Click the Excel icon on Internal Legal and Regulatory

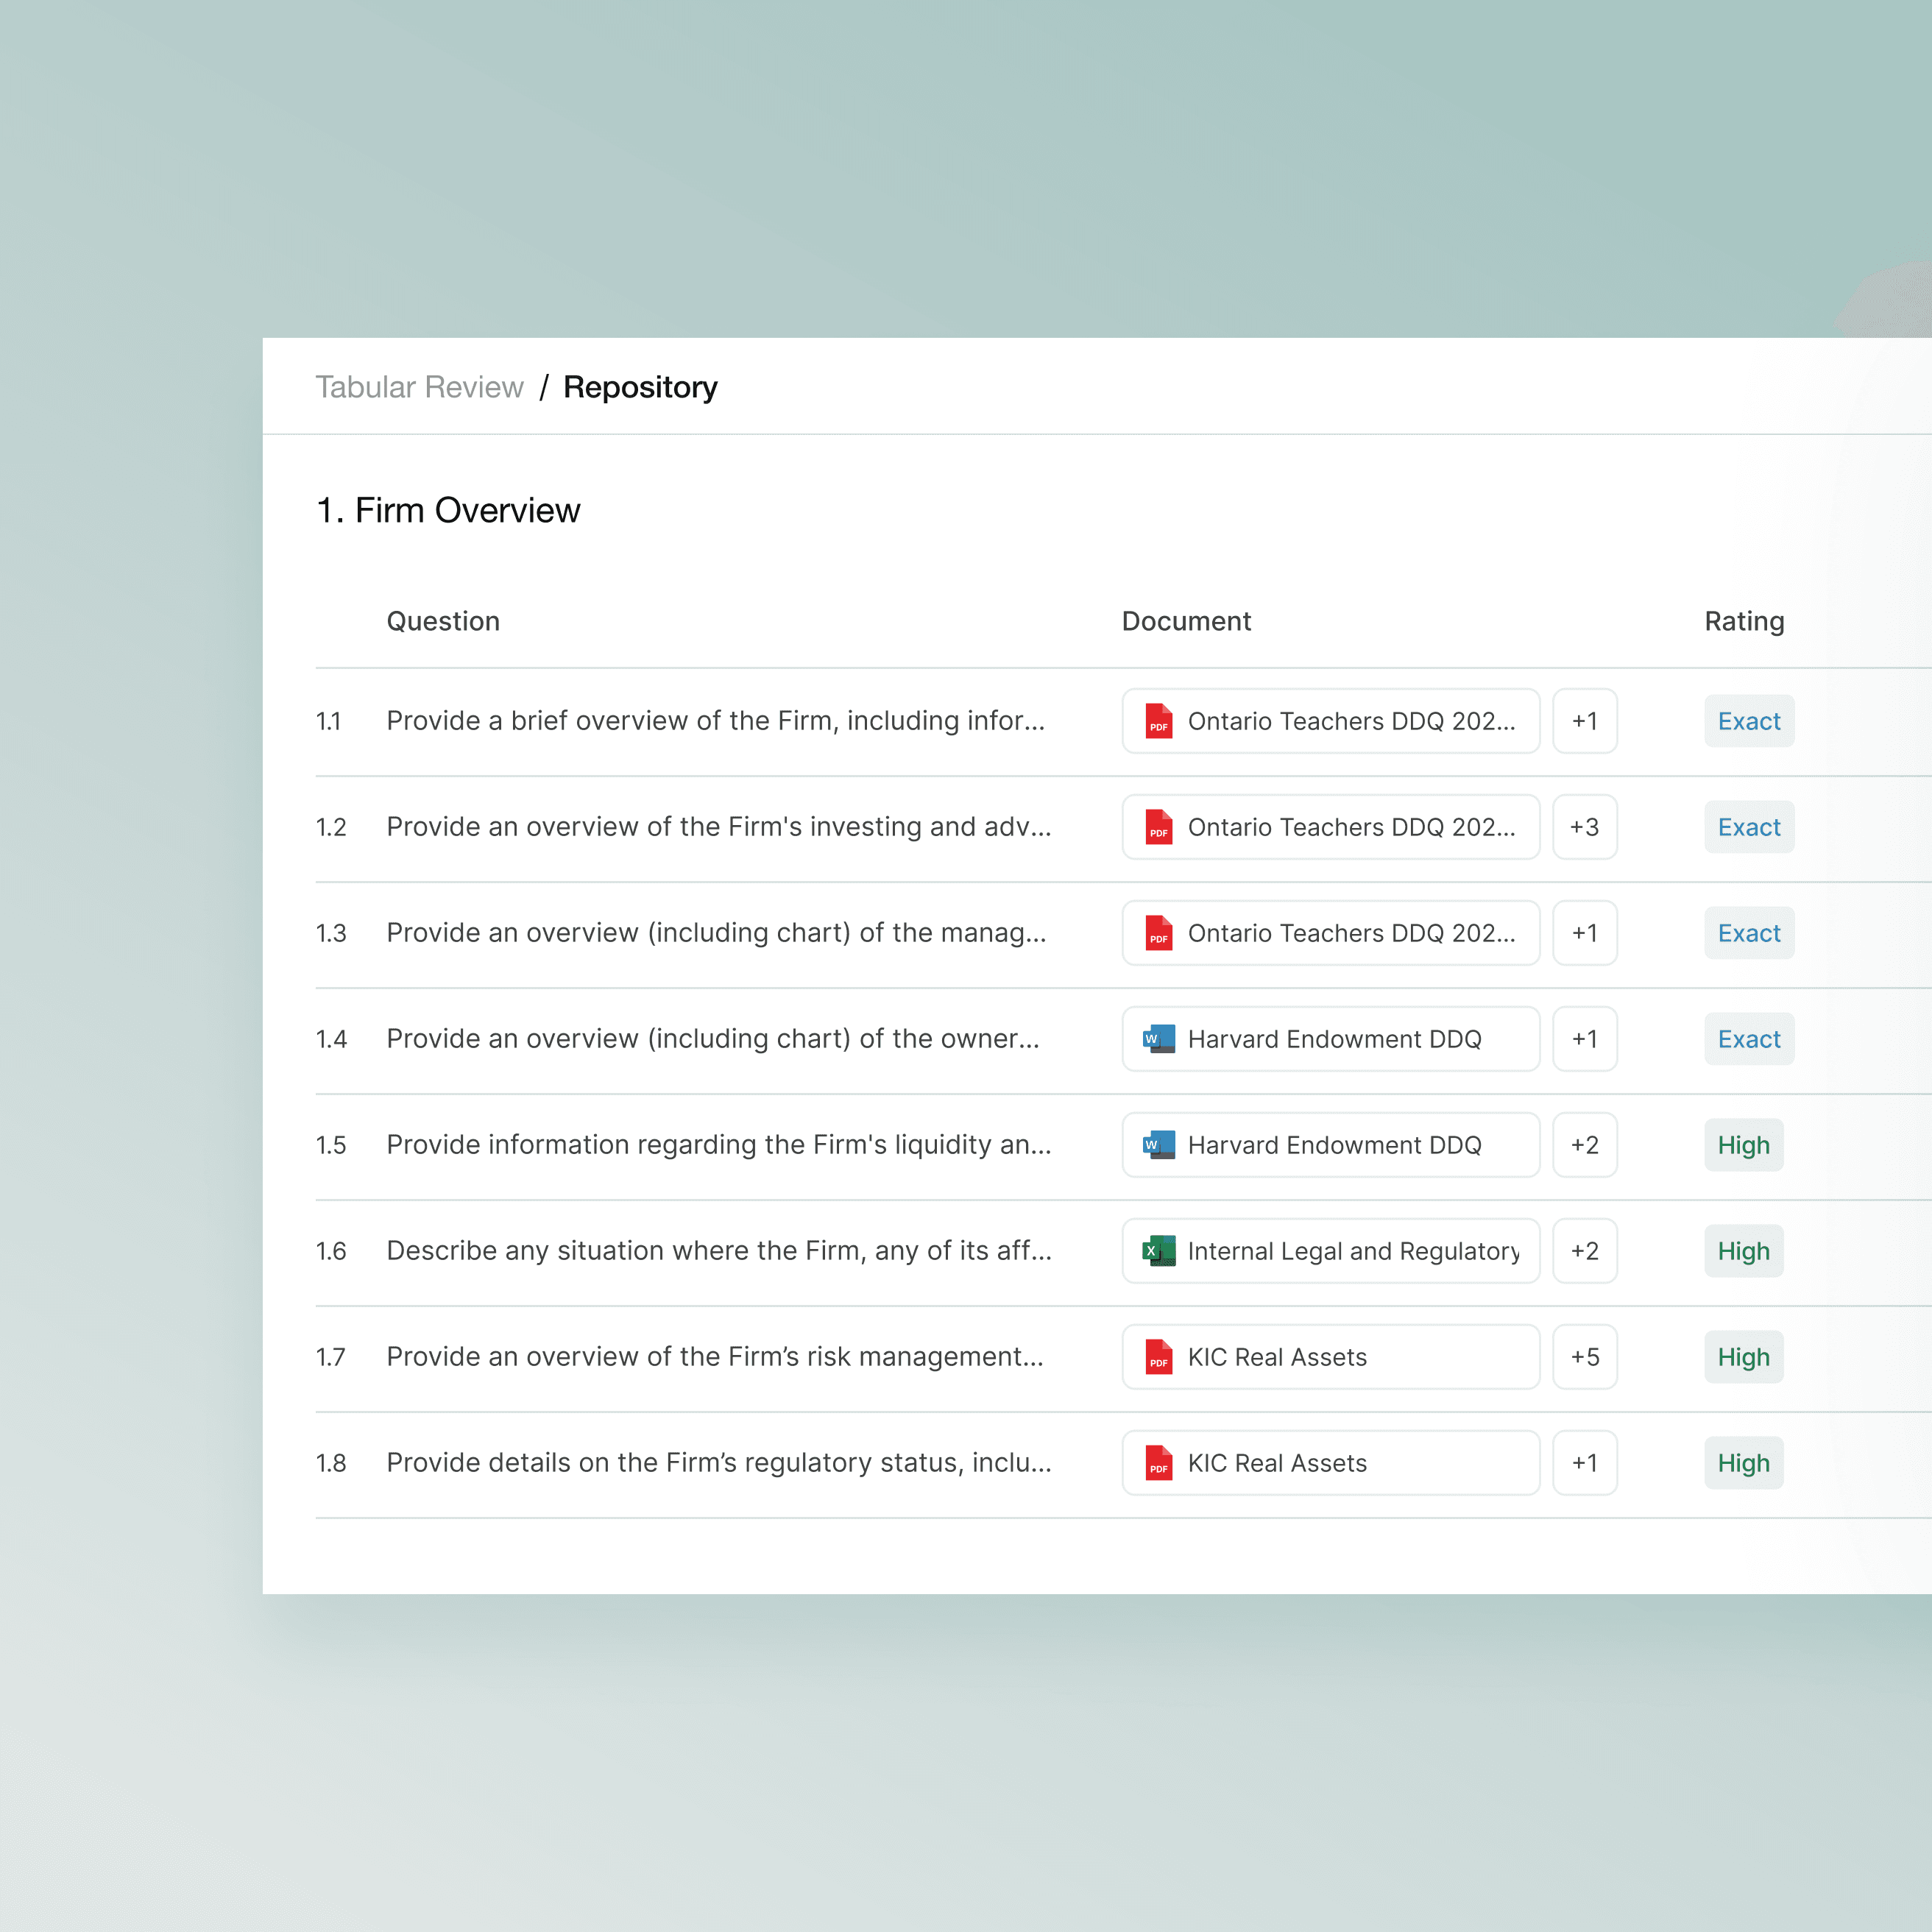[x=1157, y=1251]
